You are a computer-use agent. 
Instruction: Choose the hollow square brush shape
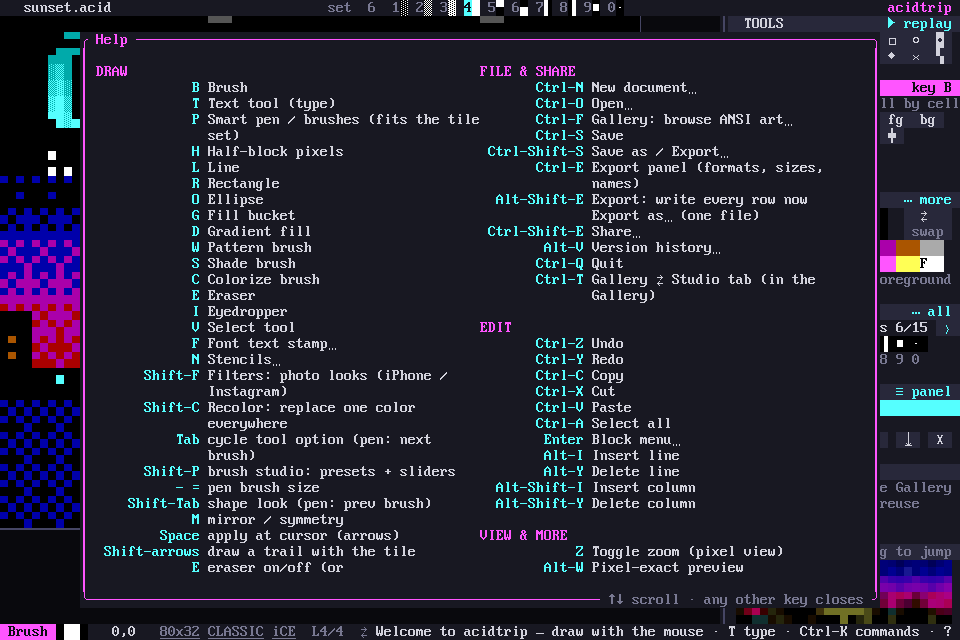pyautogui.click(x=892, y=41)
